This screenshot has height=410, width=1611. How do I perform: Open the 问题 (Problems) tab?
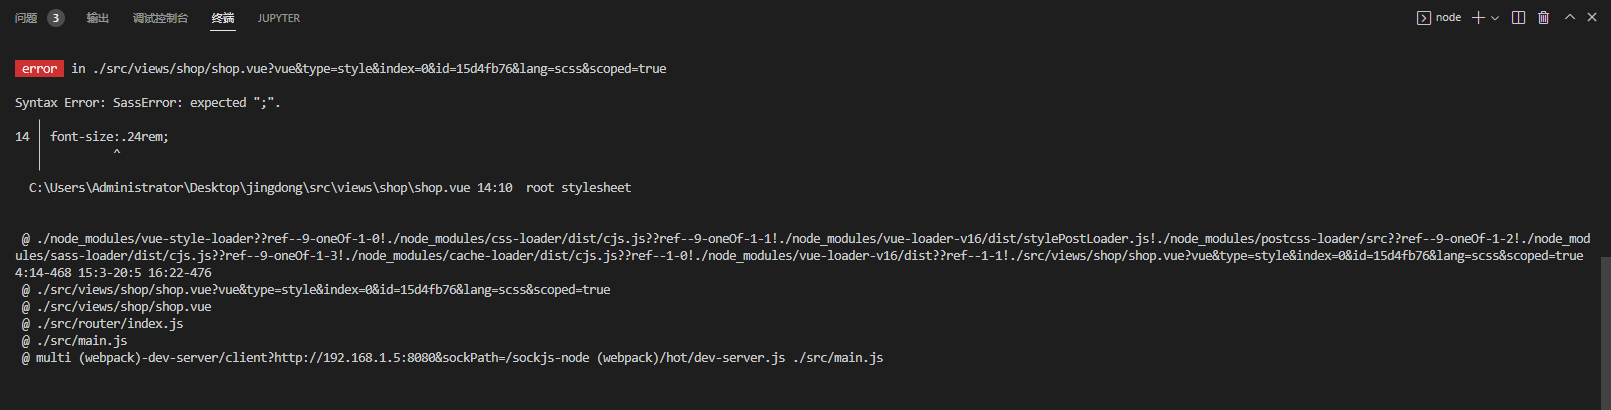27,18
